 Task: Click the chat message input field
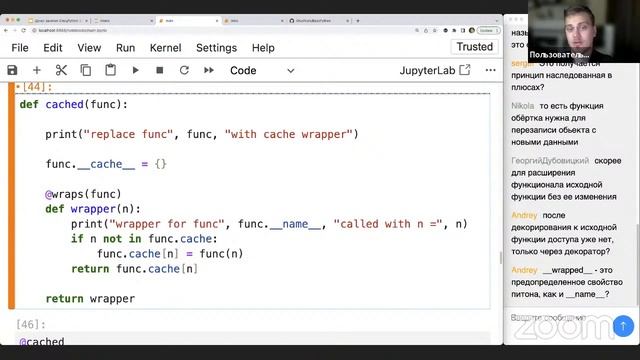pos(559,318)
